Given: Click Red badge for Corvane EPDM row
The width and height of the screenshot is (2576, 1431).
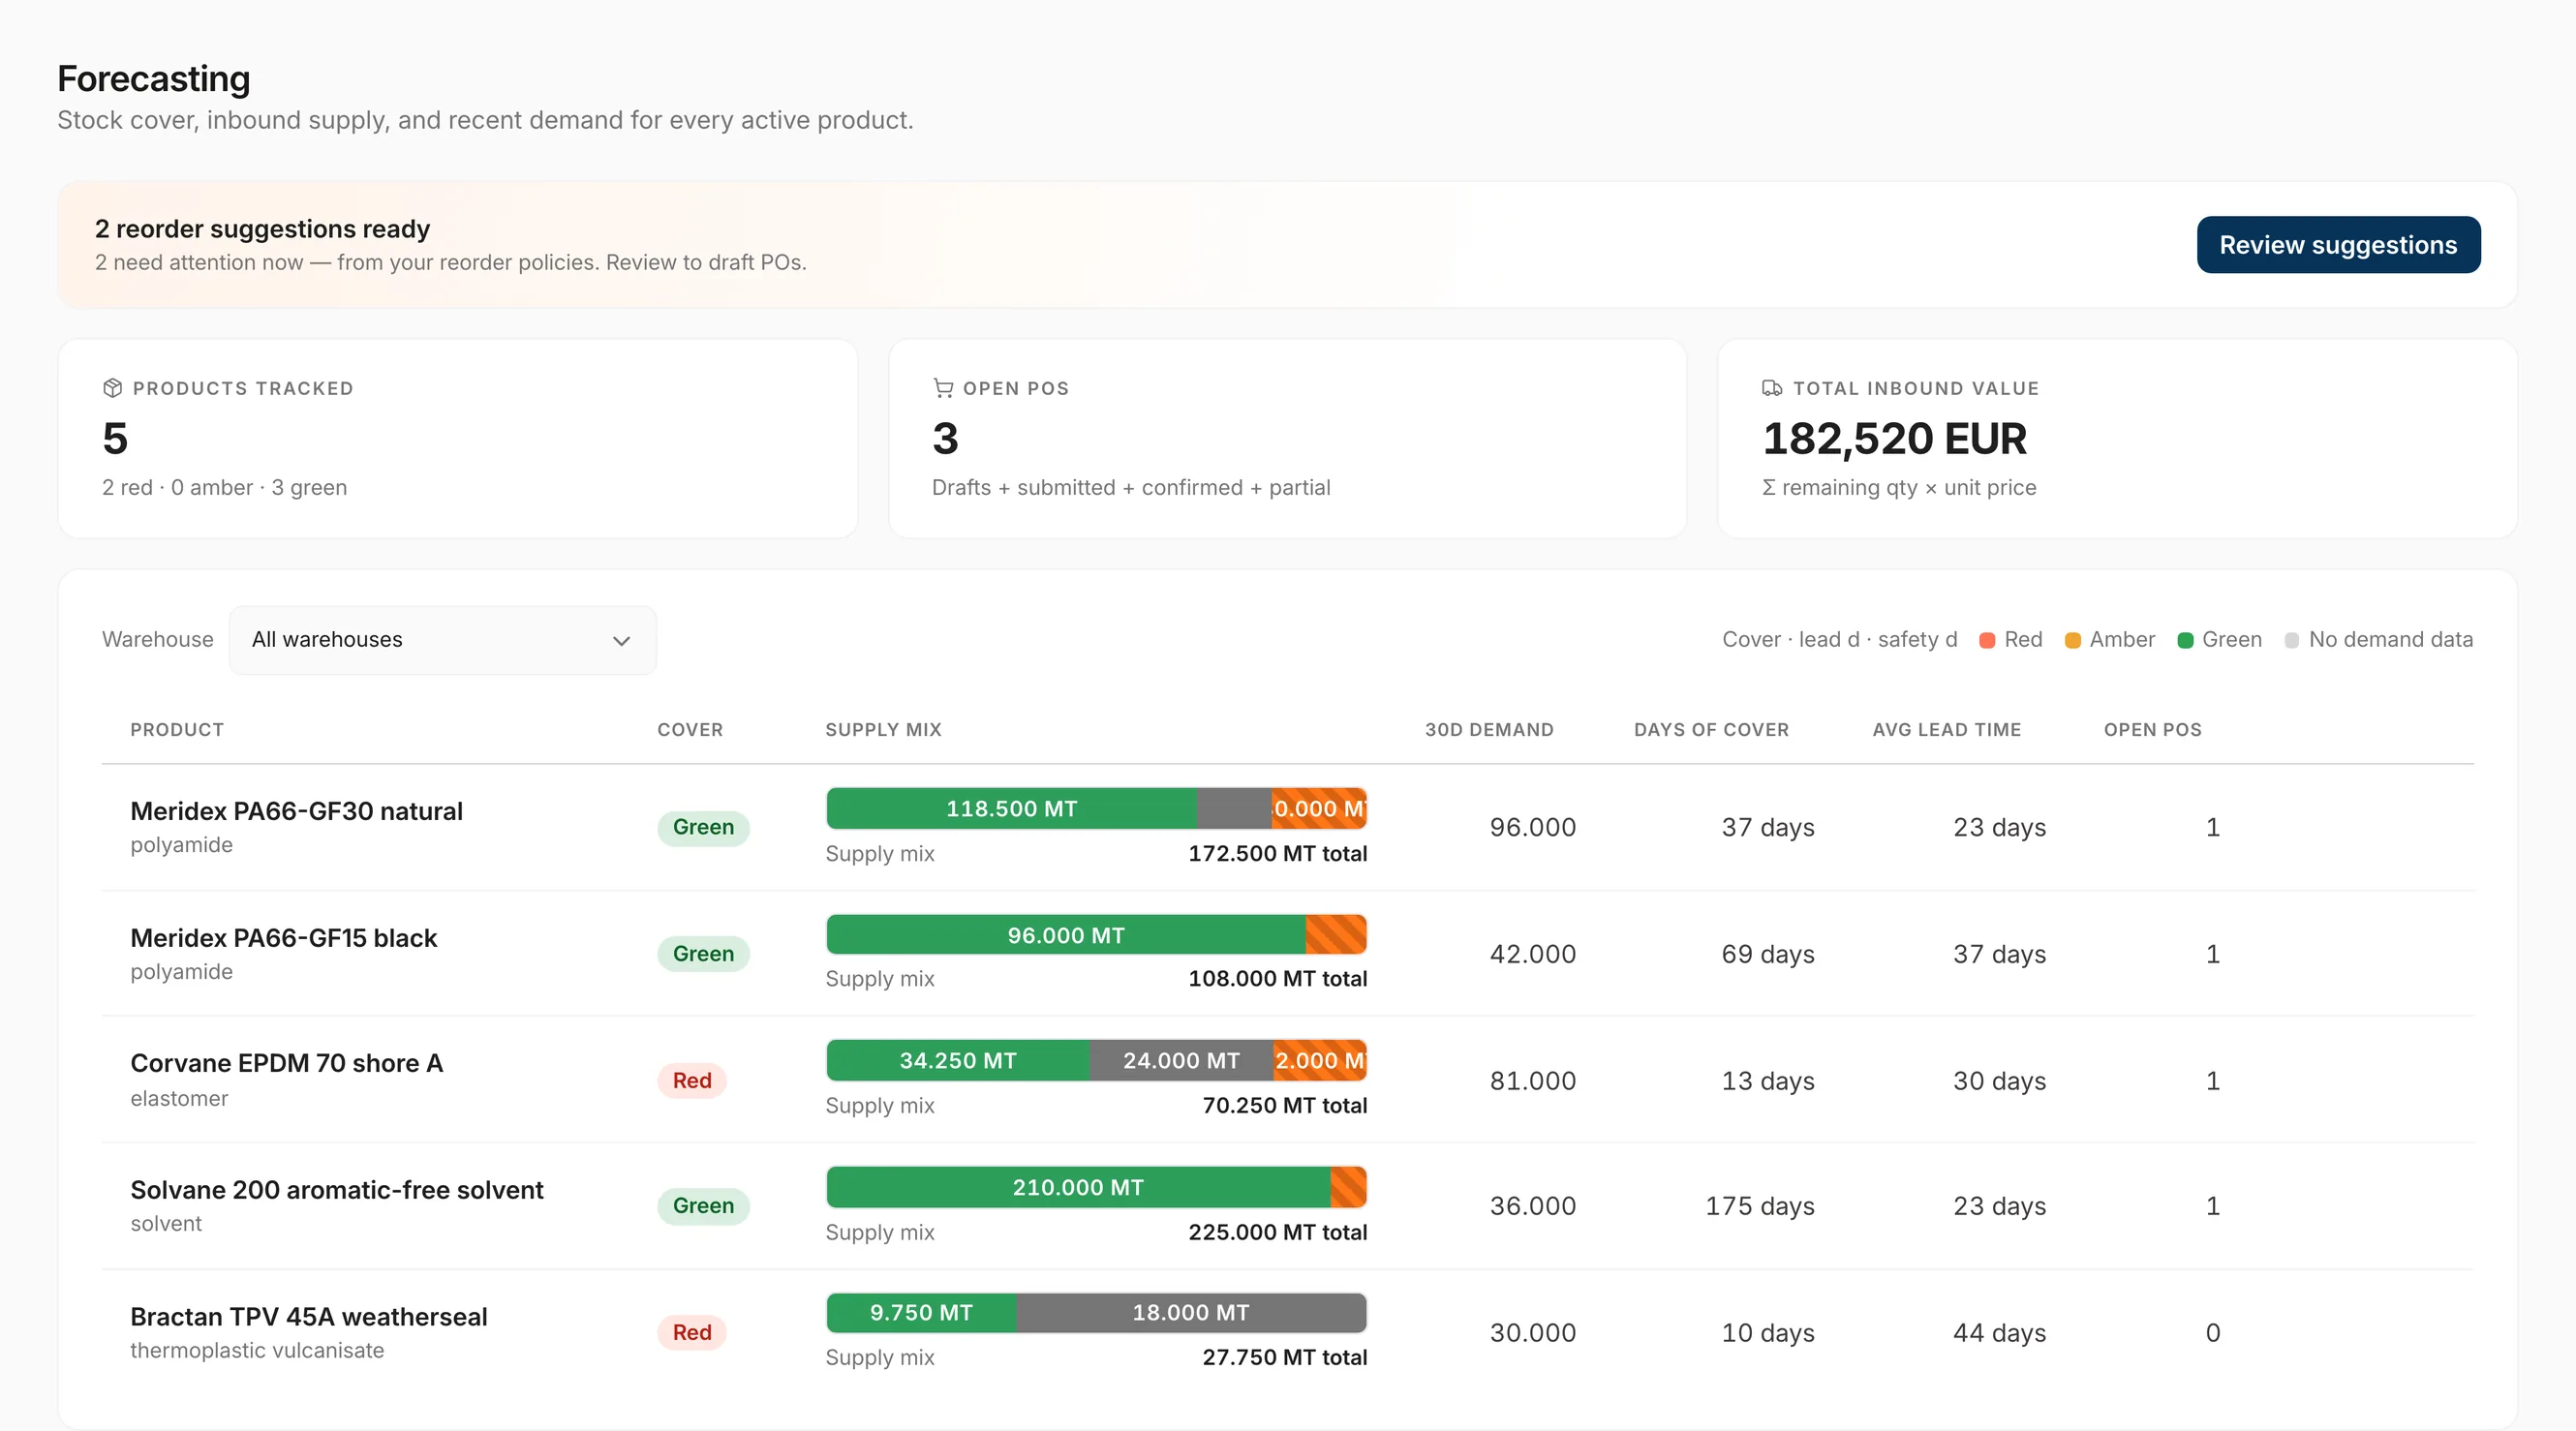Looking at the screenshot, I should tap(691, 1080).
